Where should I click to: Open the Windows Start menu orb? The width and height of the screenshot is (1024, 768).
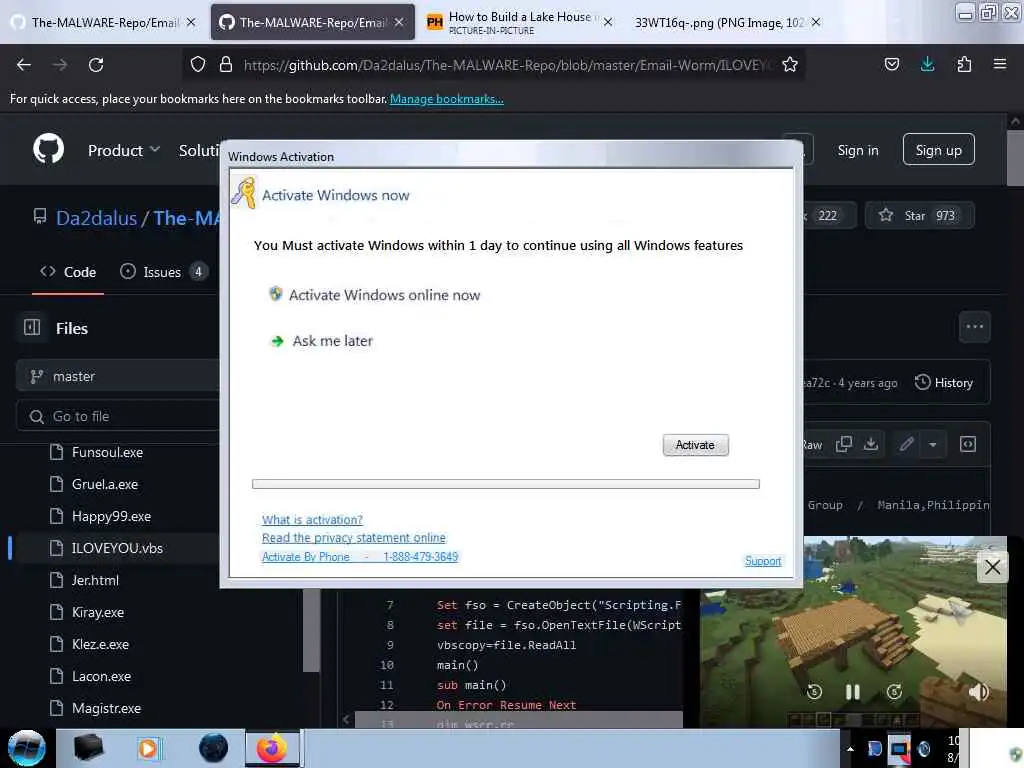pos(26,748)
